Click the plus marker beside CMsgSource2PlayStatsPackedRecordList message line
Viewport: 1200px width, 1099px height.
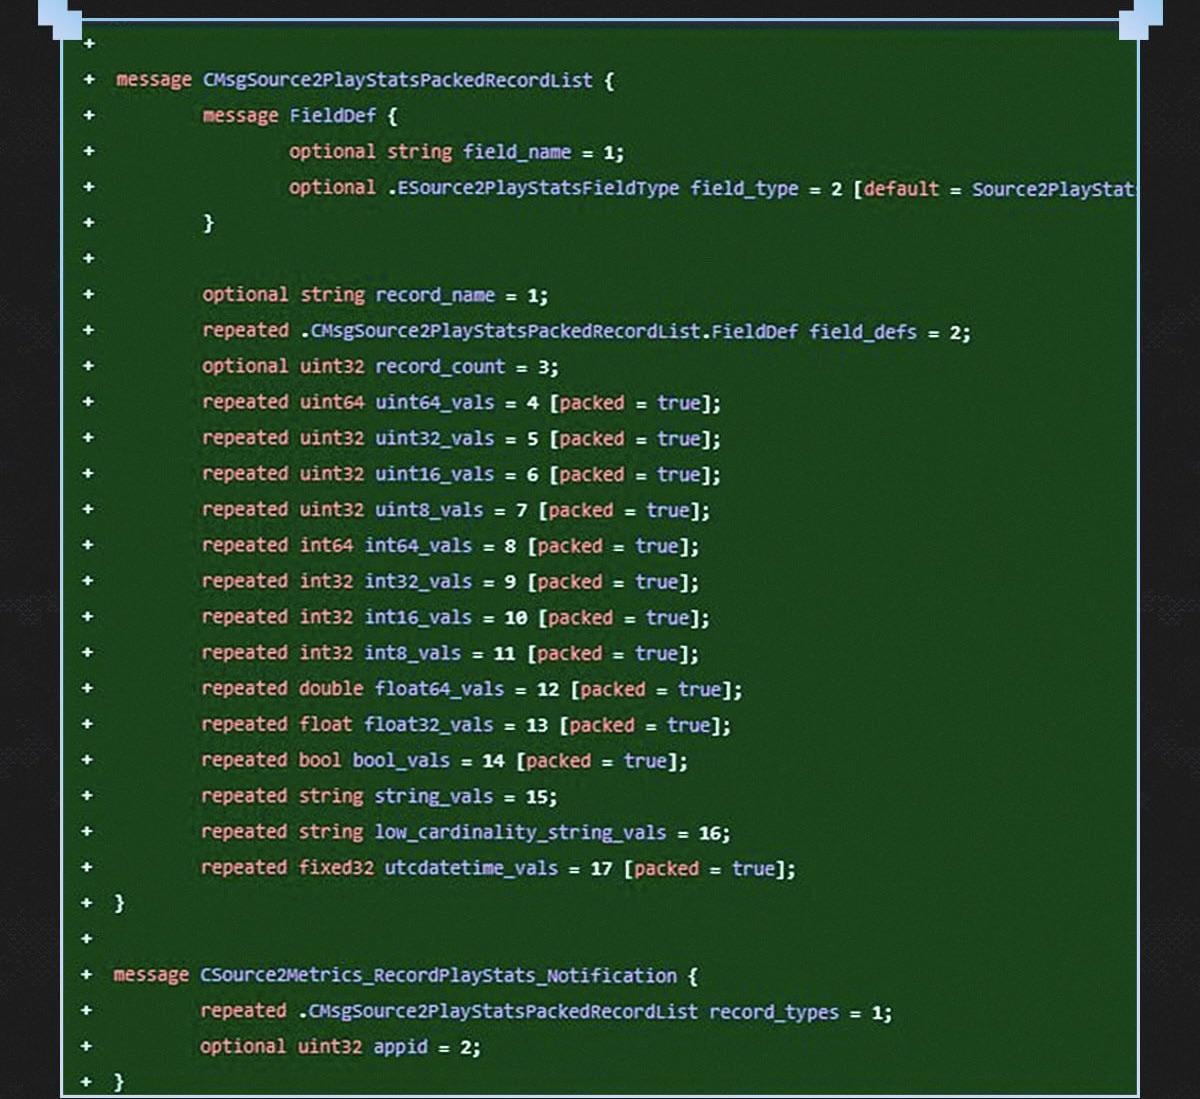tap(88, 80)
